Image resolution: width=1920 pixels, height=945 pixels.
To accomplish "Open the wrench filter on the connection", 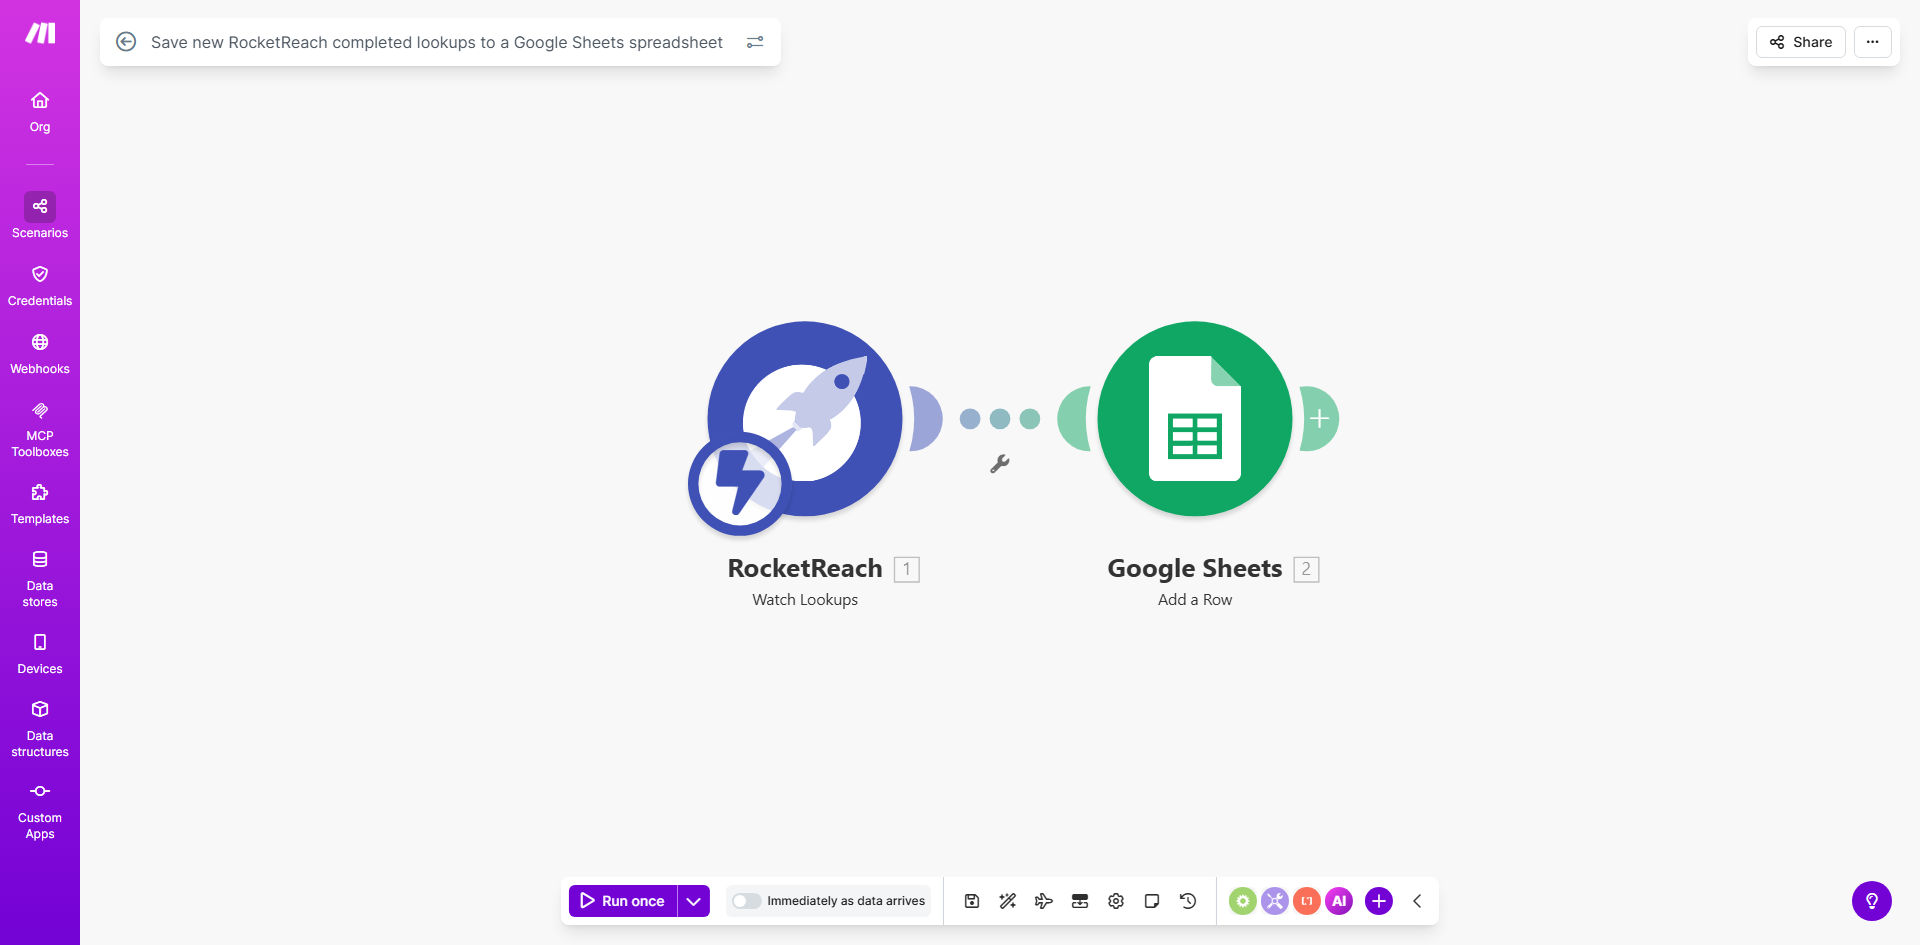I will pyautogui.click(x=999, y=464).
